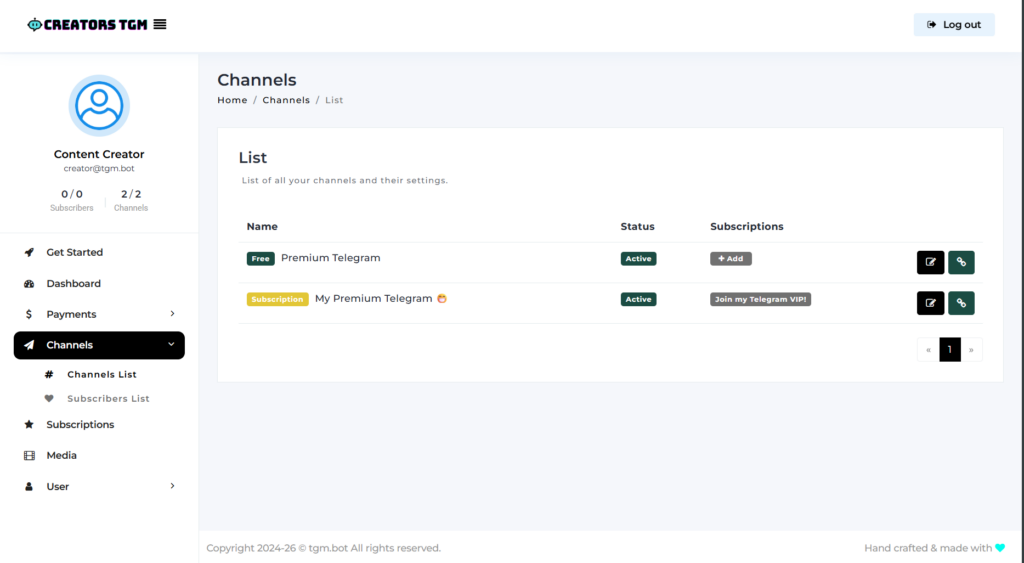Edit the Premium Telegram channel

coord(931,263)
